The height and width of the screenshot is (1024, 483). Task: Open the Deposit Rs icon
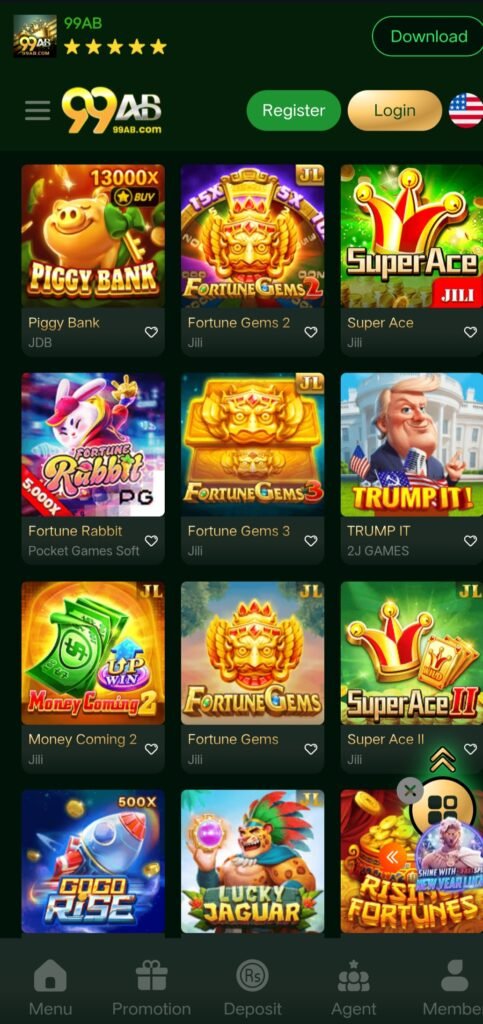253,976
